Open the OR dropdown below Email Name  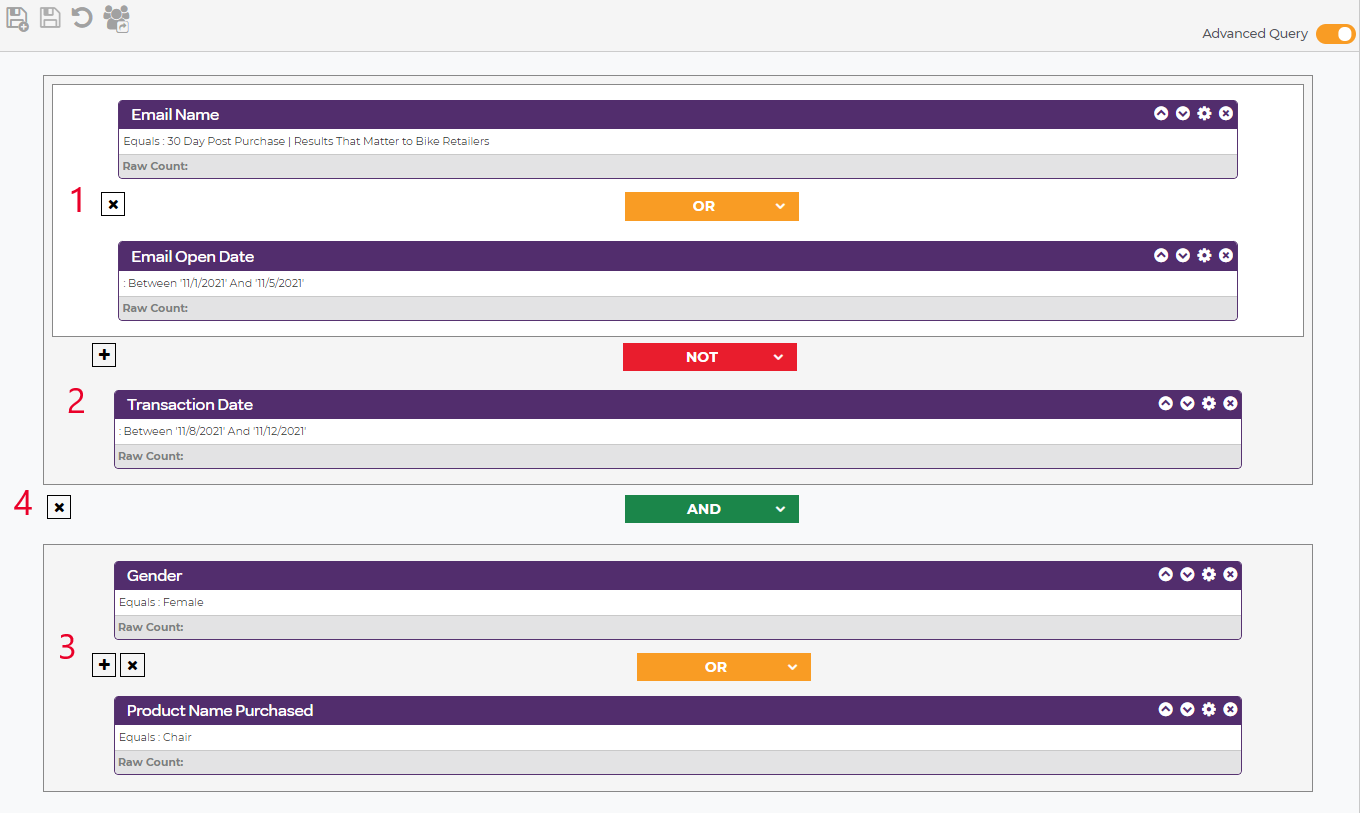(712, 206)
